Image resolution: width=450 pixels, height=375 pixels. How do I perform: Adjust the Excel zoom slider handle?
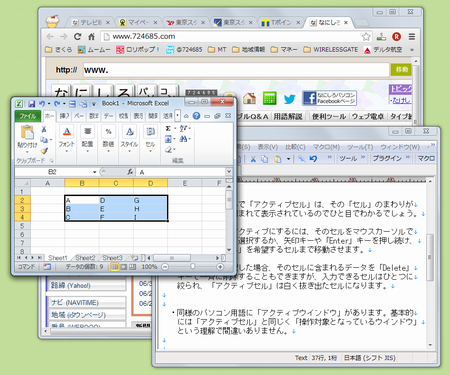pyautogui.click(x=193, y=267)
